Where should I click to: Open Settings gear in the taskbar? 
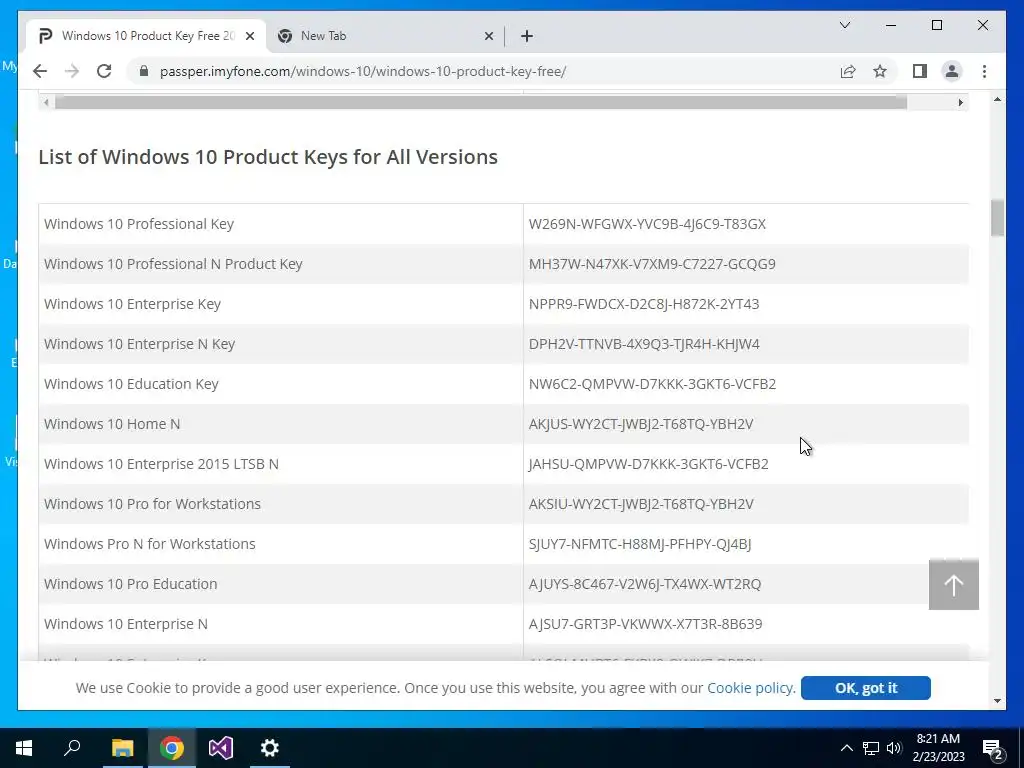click(270, 748)
